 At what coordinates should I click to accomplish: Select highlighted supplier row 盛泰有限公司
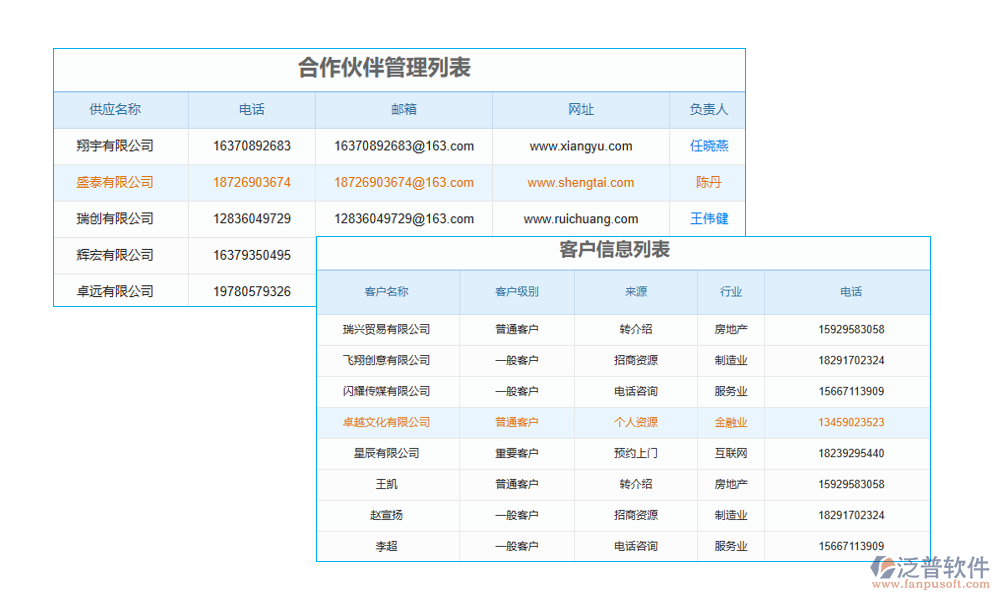(x=119, y=182)
